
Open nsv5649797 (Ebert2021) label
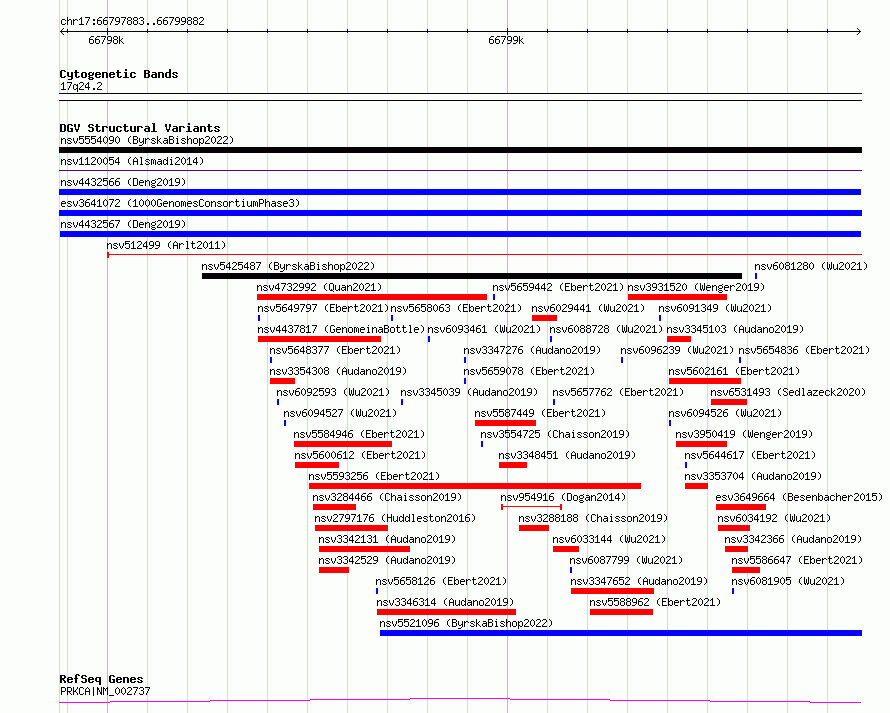click(x=323, y=308)
